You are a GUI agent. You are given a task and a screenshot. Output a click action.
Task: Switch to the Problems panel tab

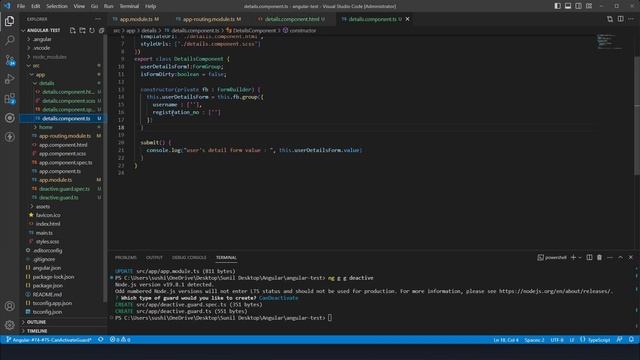tap(125, 258)
